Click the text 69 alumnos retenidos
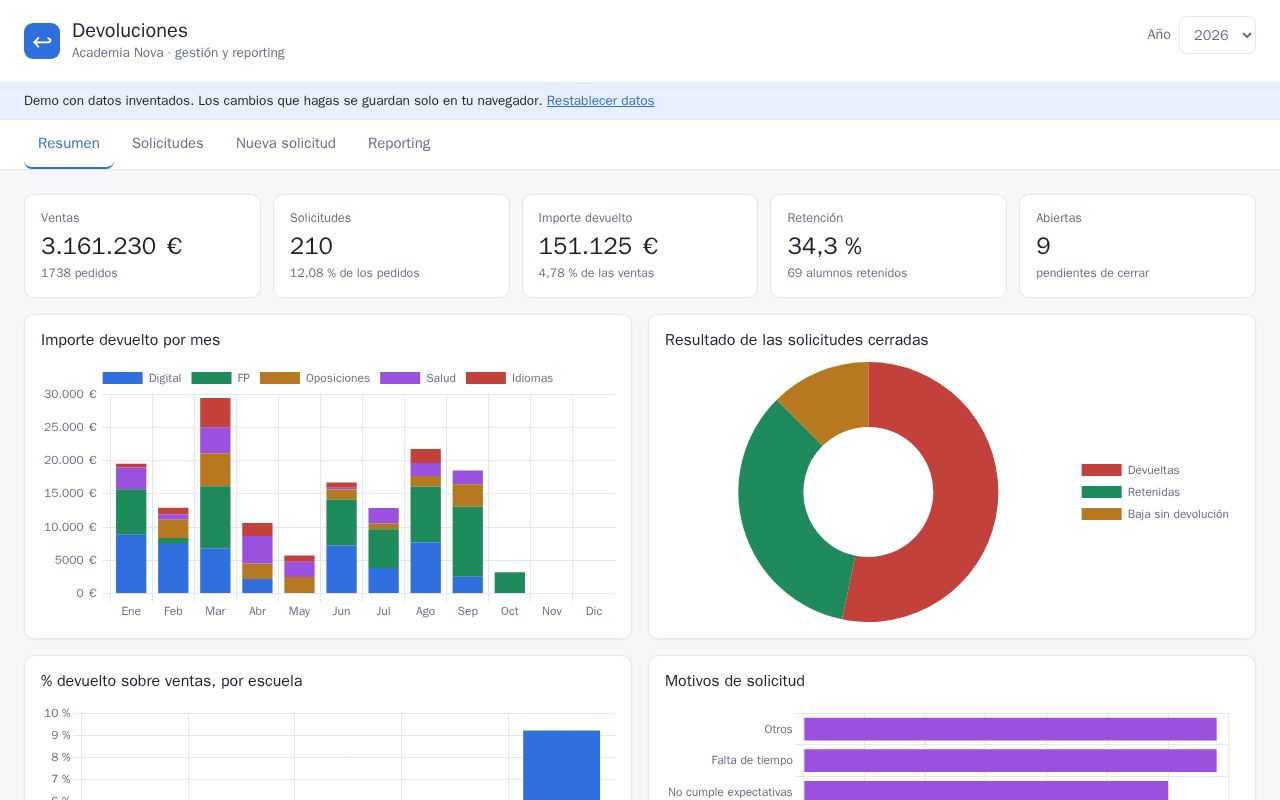Screen dimensions: 1280x800 point(847,273)
